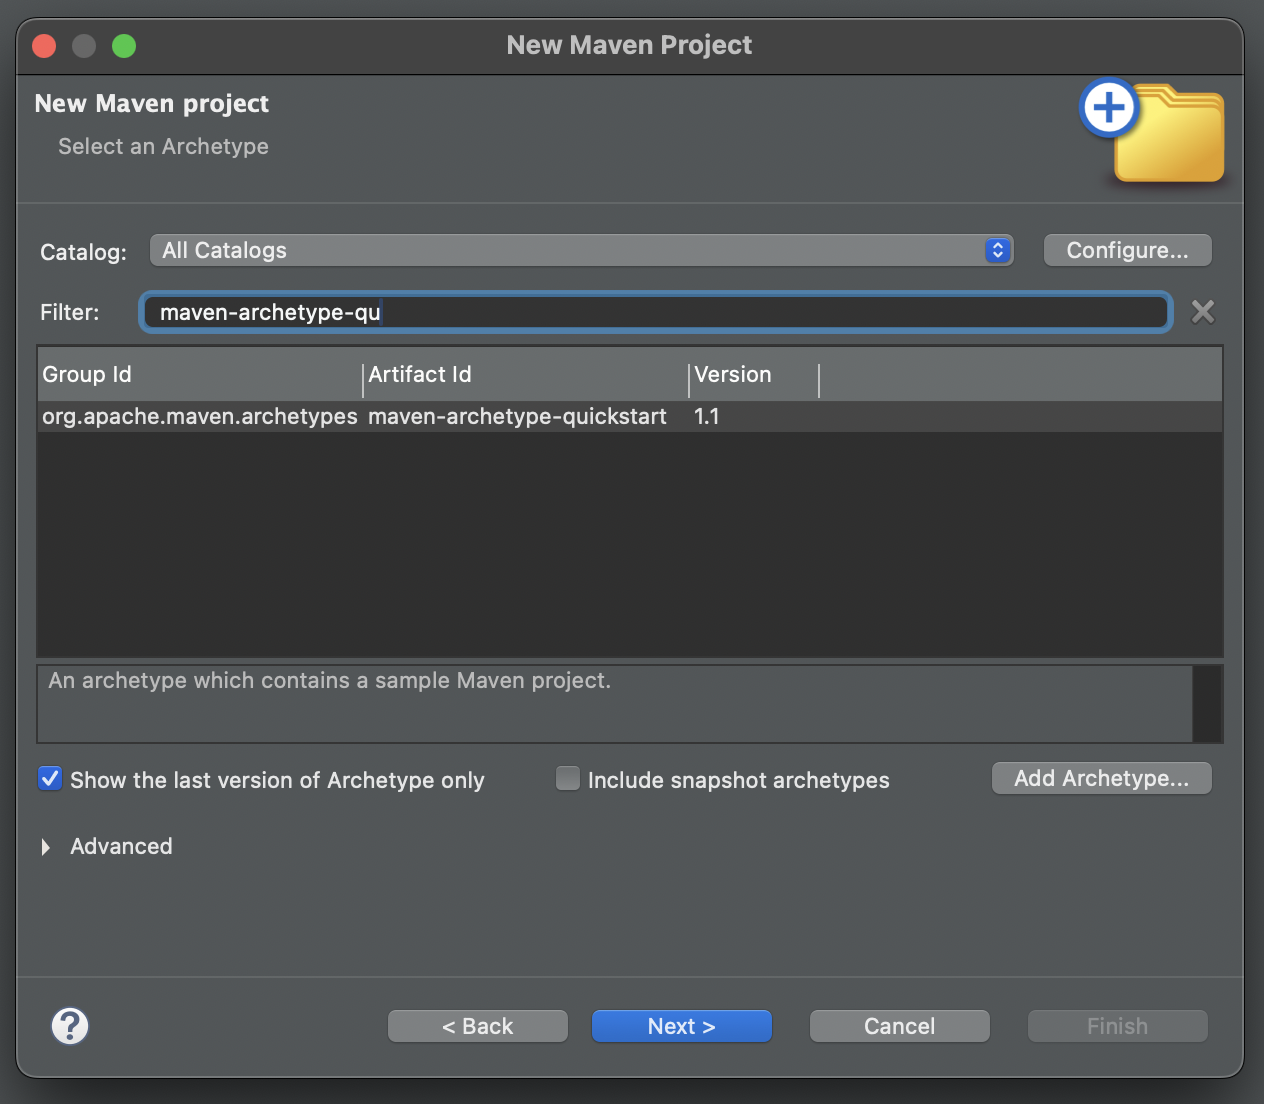
Task: Sort by the Version column header
Action: click(x=754, y=375)
